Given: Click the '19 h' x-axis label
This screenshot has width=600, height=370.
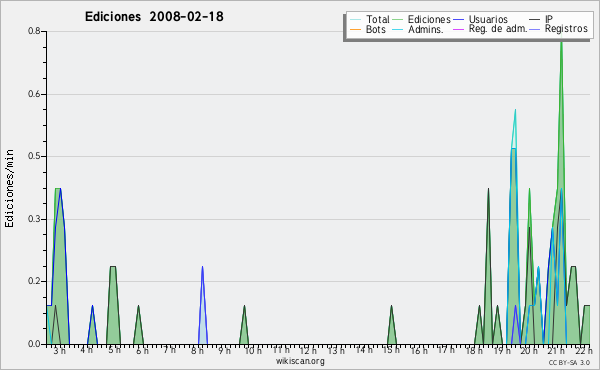Looking at the screenshot, I should (502, 350).
